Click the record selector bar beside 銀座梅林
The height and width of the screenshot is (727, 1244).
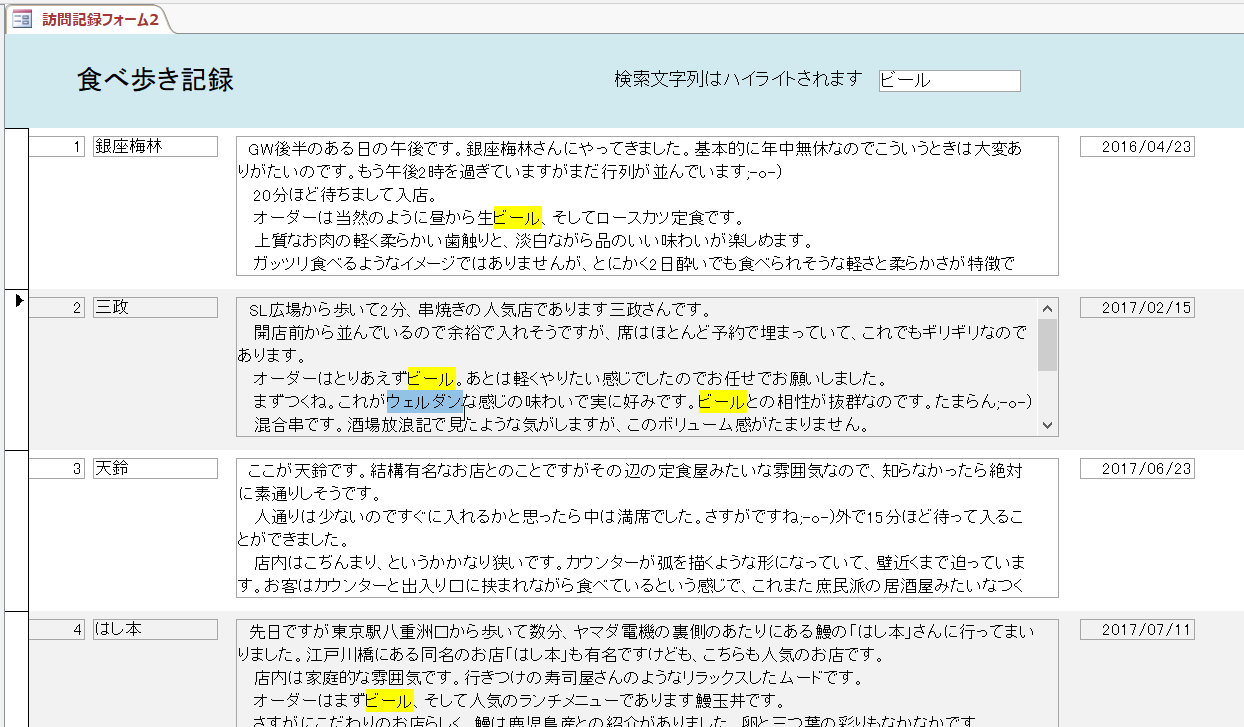coord(17,200)
